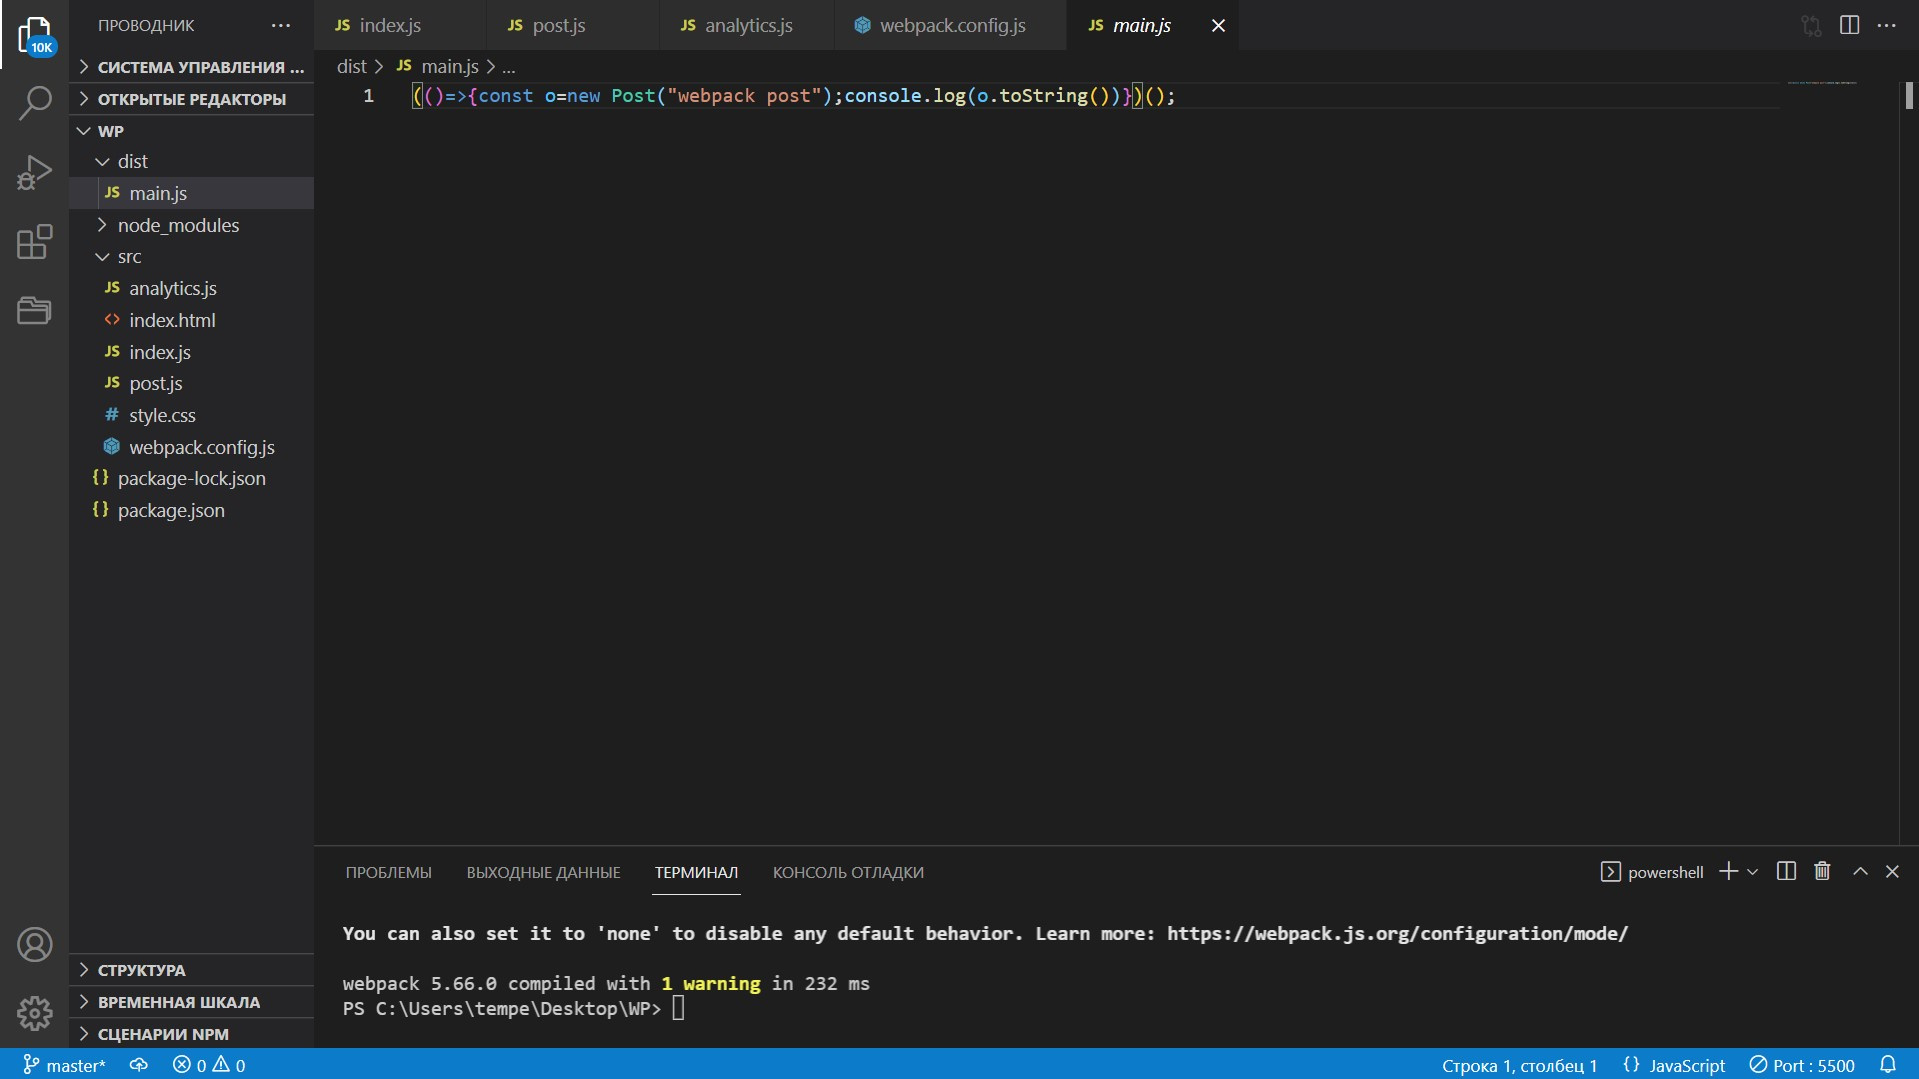Viewport: 1919px width, 1079px height.
Task: Click the compare changes icon in editor toolbar
Action: pyautogui.click(x=1811, y=26)
